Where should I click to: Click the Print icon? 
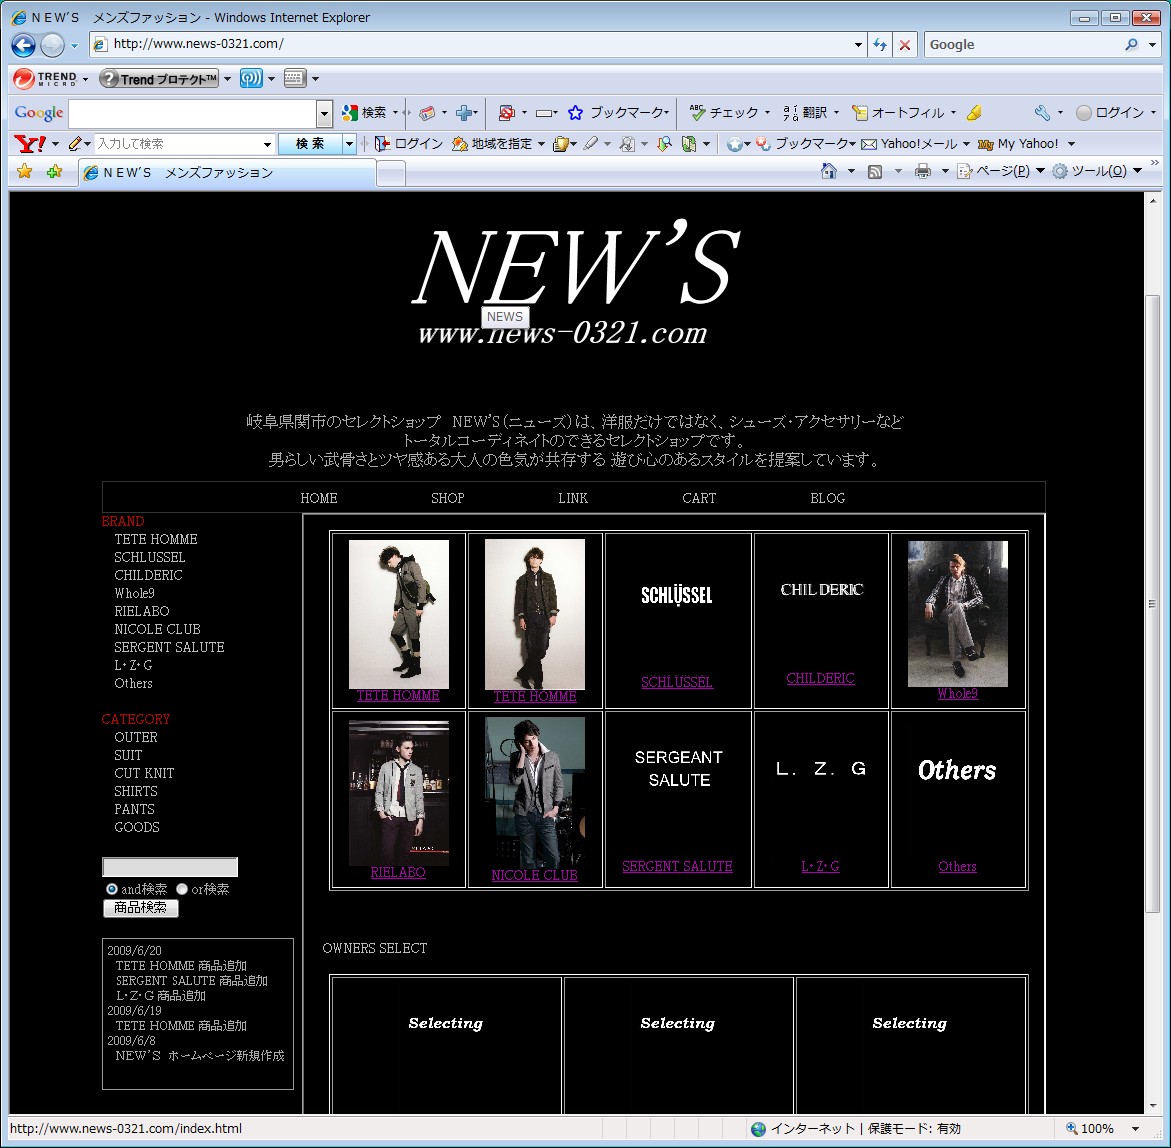923,171
